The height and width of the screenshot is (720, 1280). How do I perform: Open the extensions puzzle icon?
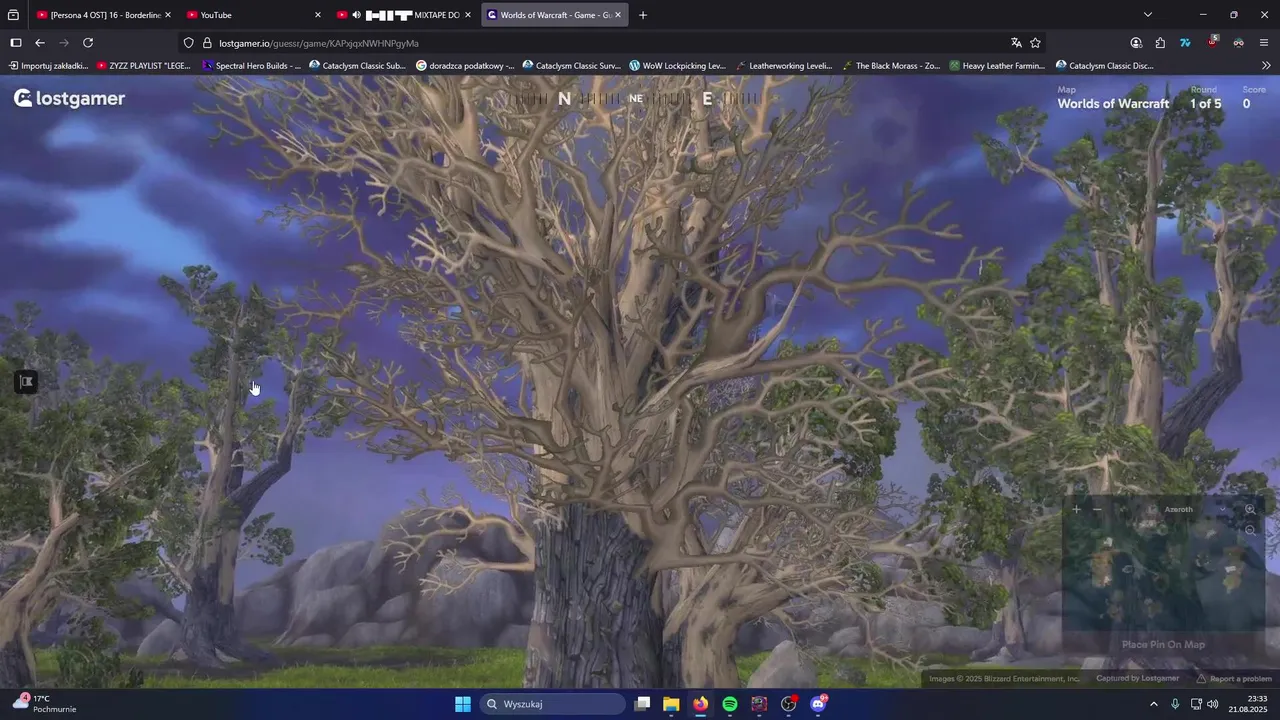click(1160, 43)
